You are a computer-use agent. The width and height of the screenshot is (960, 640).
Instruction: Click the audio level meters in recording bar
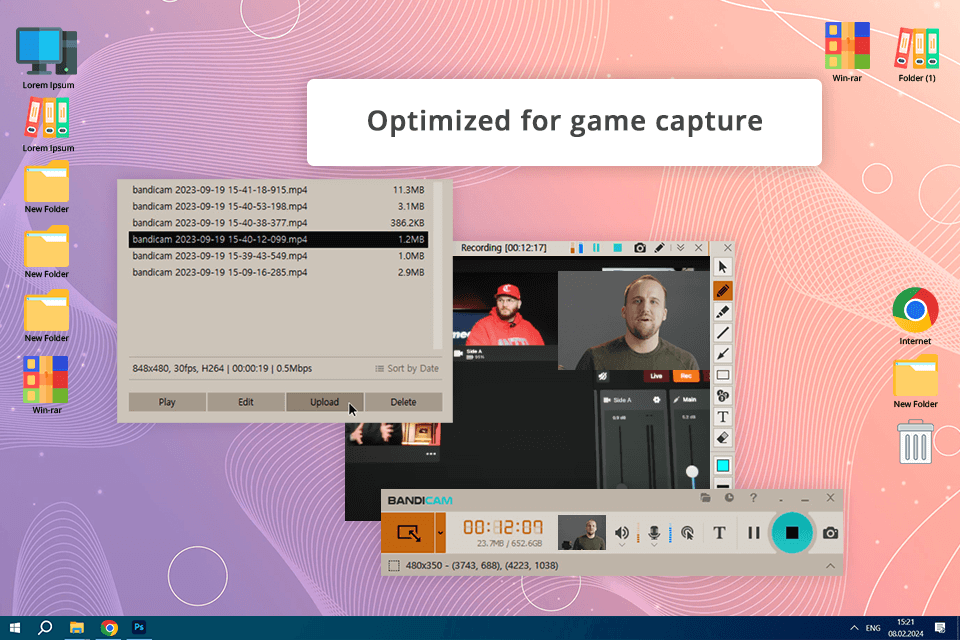click(x=576, y=248)
